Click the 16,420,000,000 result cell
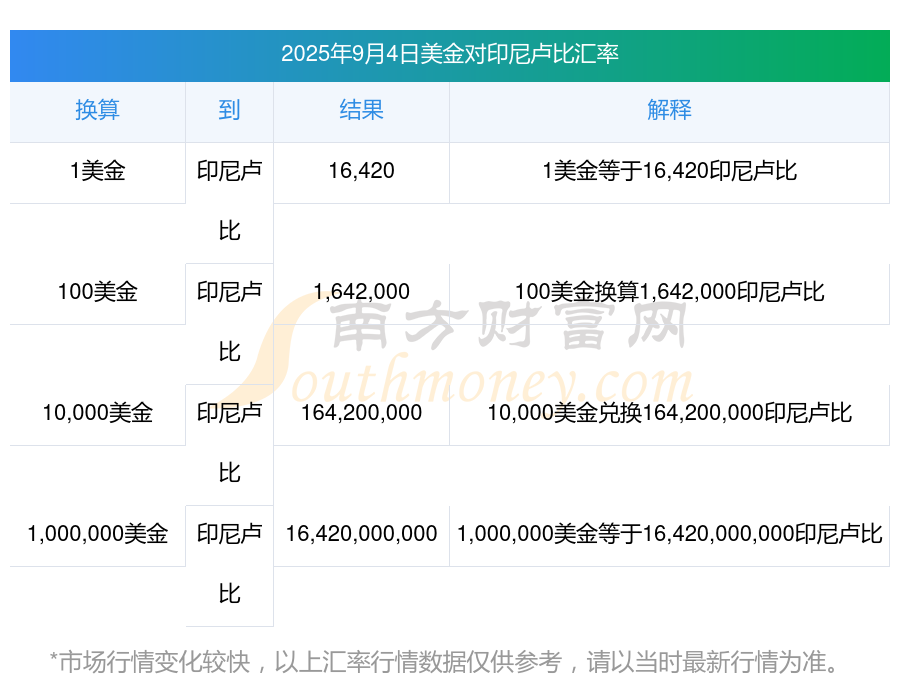 pos(361,534)
